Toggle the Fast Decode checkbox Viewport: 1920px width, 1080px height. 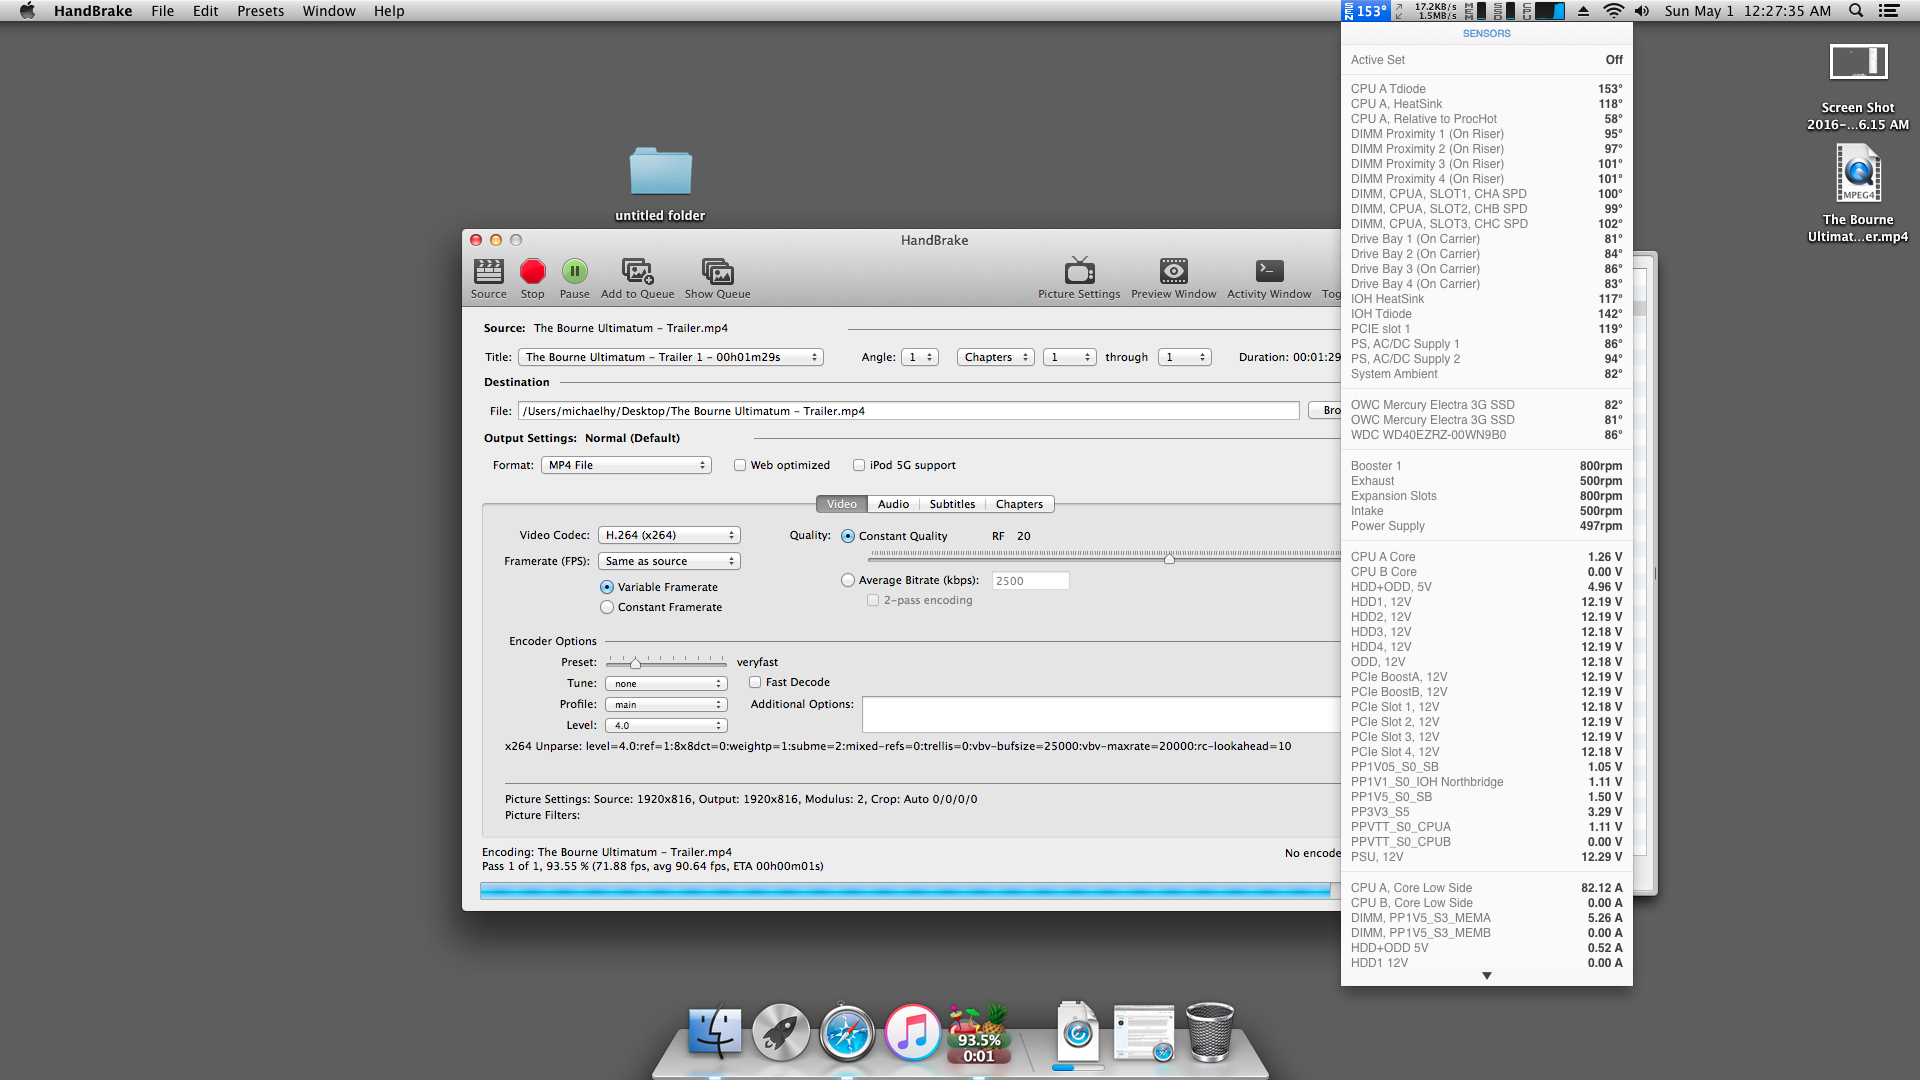click(x=755, y=682)
